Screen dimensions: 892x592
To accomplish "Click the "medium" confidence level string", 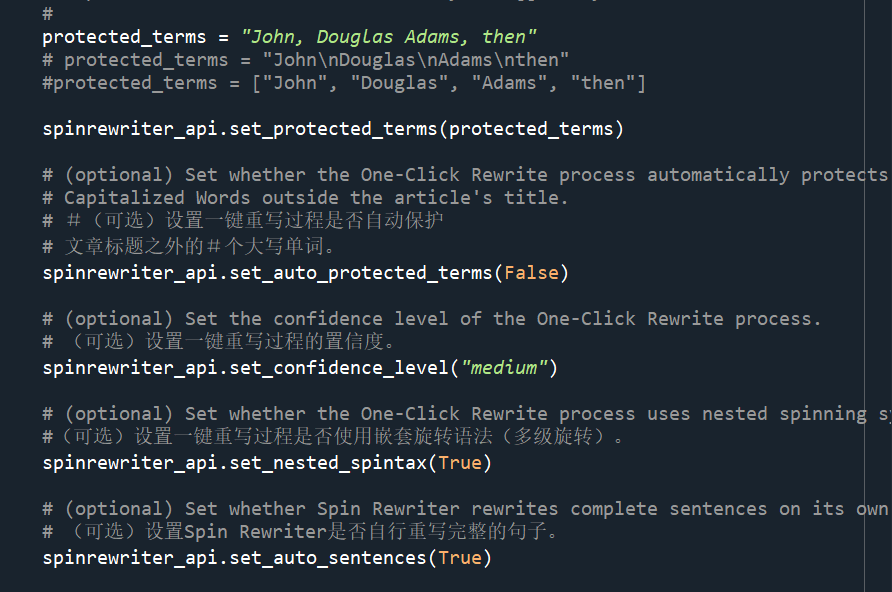I will [x=504, y=367].
